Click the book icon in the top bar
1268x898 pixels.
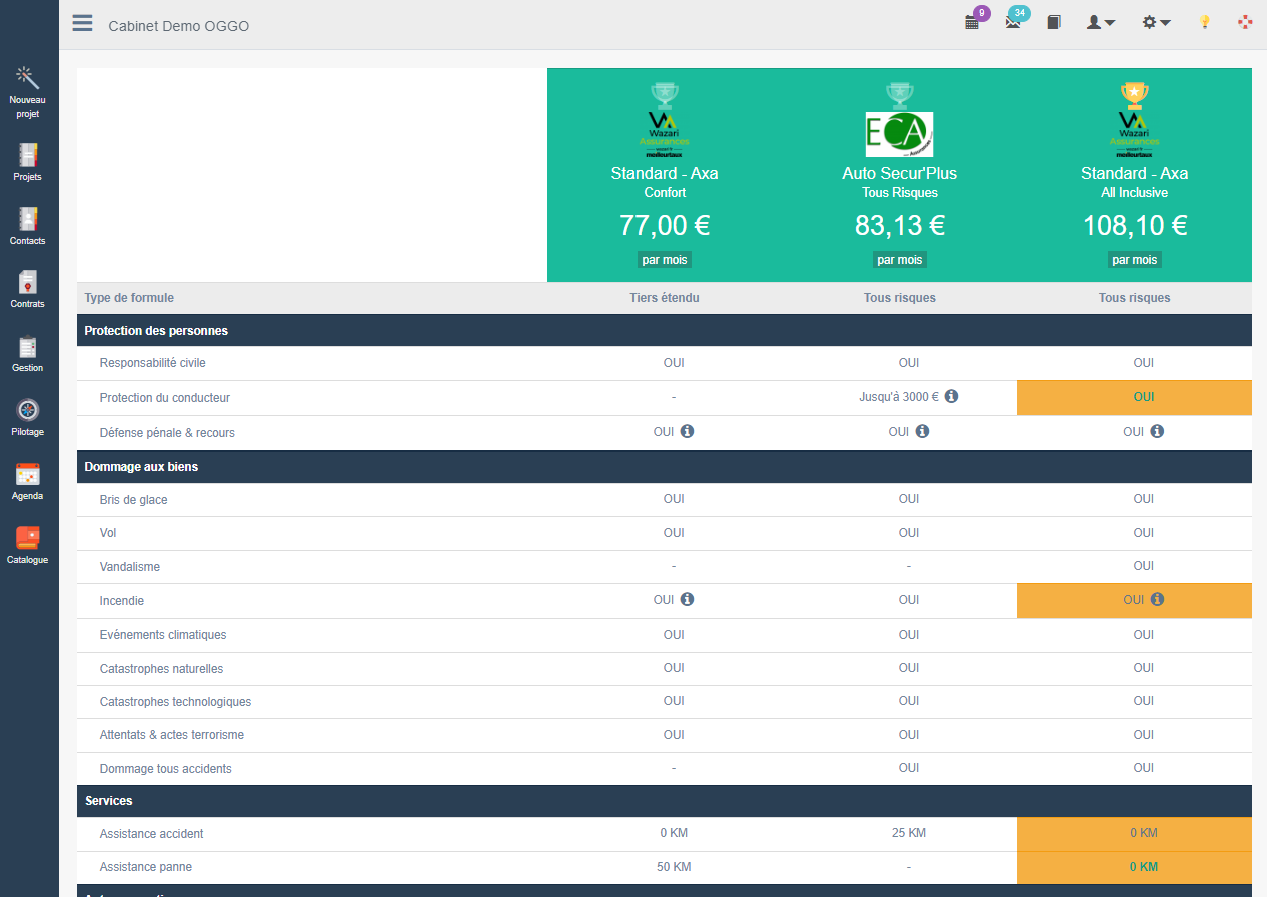pos(1054,22)
